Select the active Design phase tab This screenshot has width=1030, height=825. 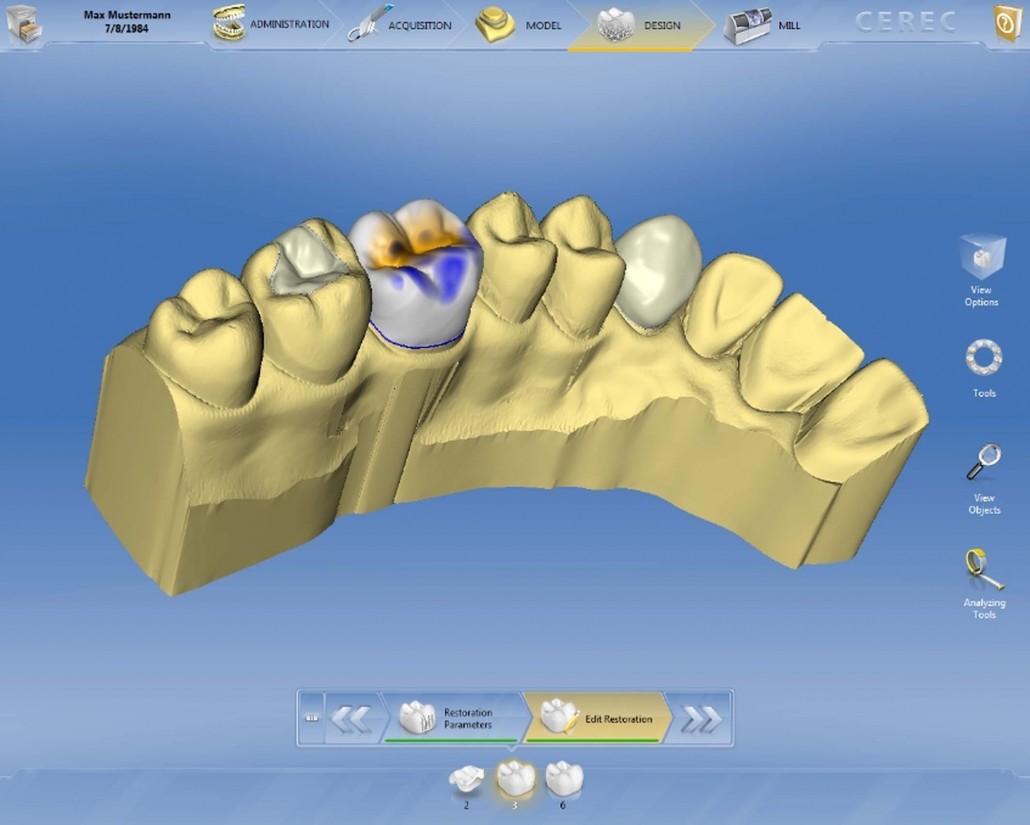coord(642,25)
